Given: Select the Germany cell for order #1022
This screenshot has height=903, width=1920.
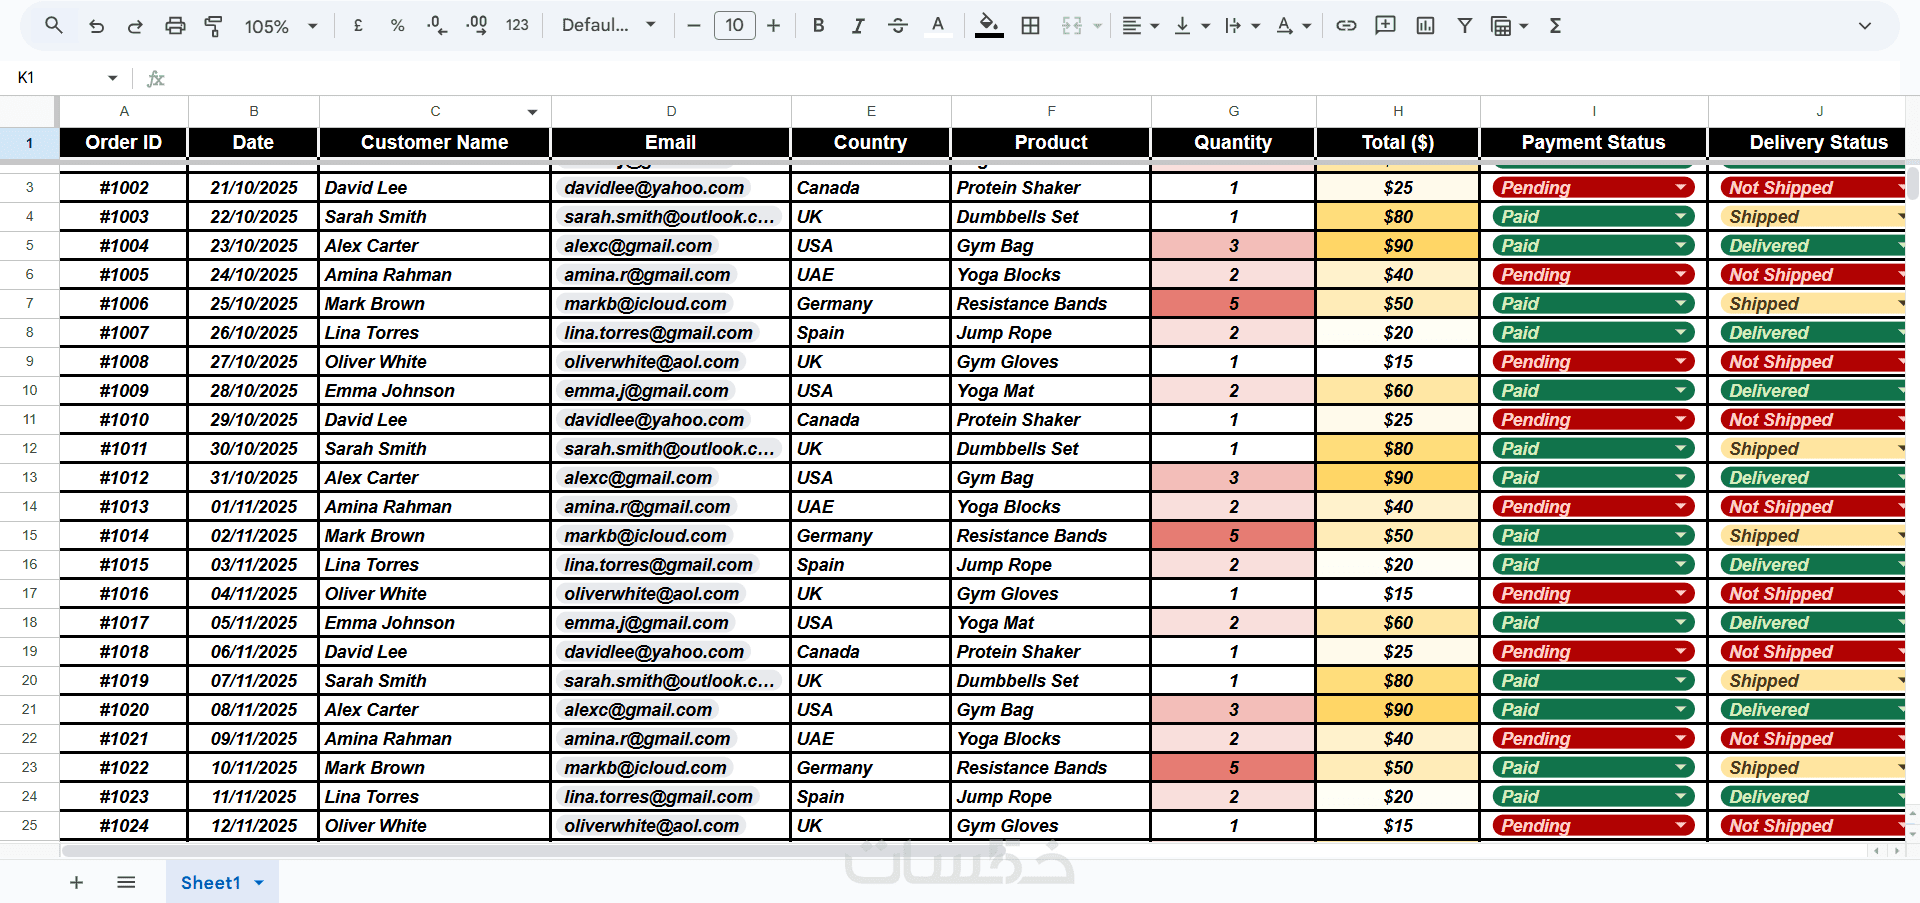Looking at the screenshot, I should point(870,768).
